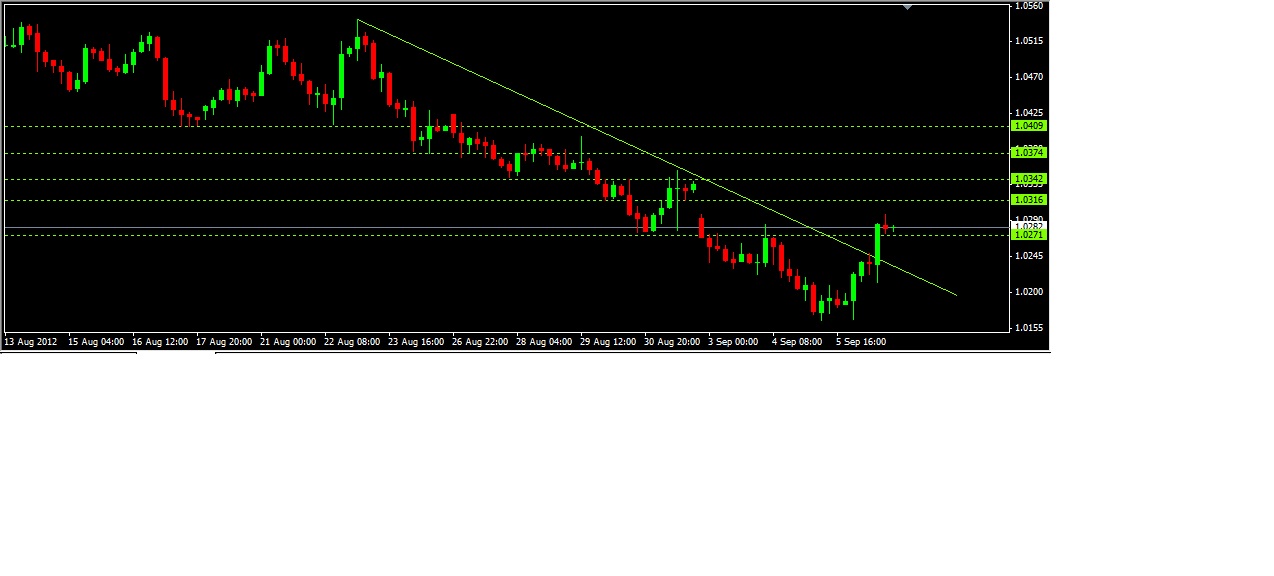This screenshot has height=576, width=1274.
Task: Click the chart shift triangle marker
Action: click(x=907, y=7)
